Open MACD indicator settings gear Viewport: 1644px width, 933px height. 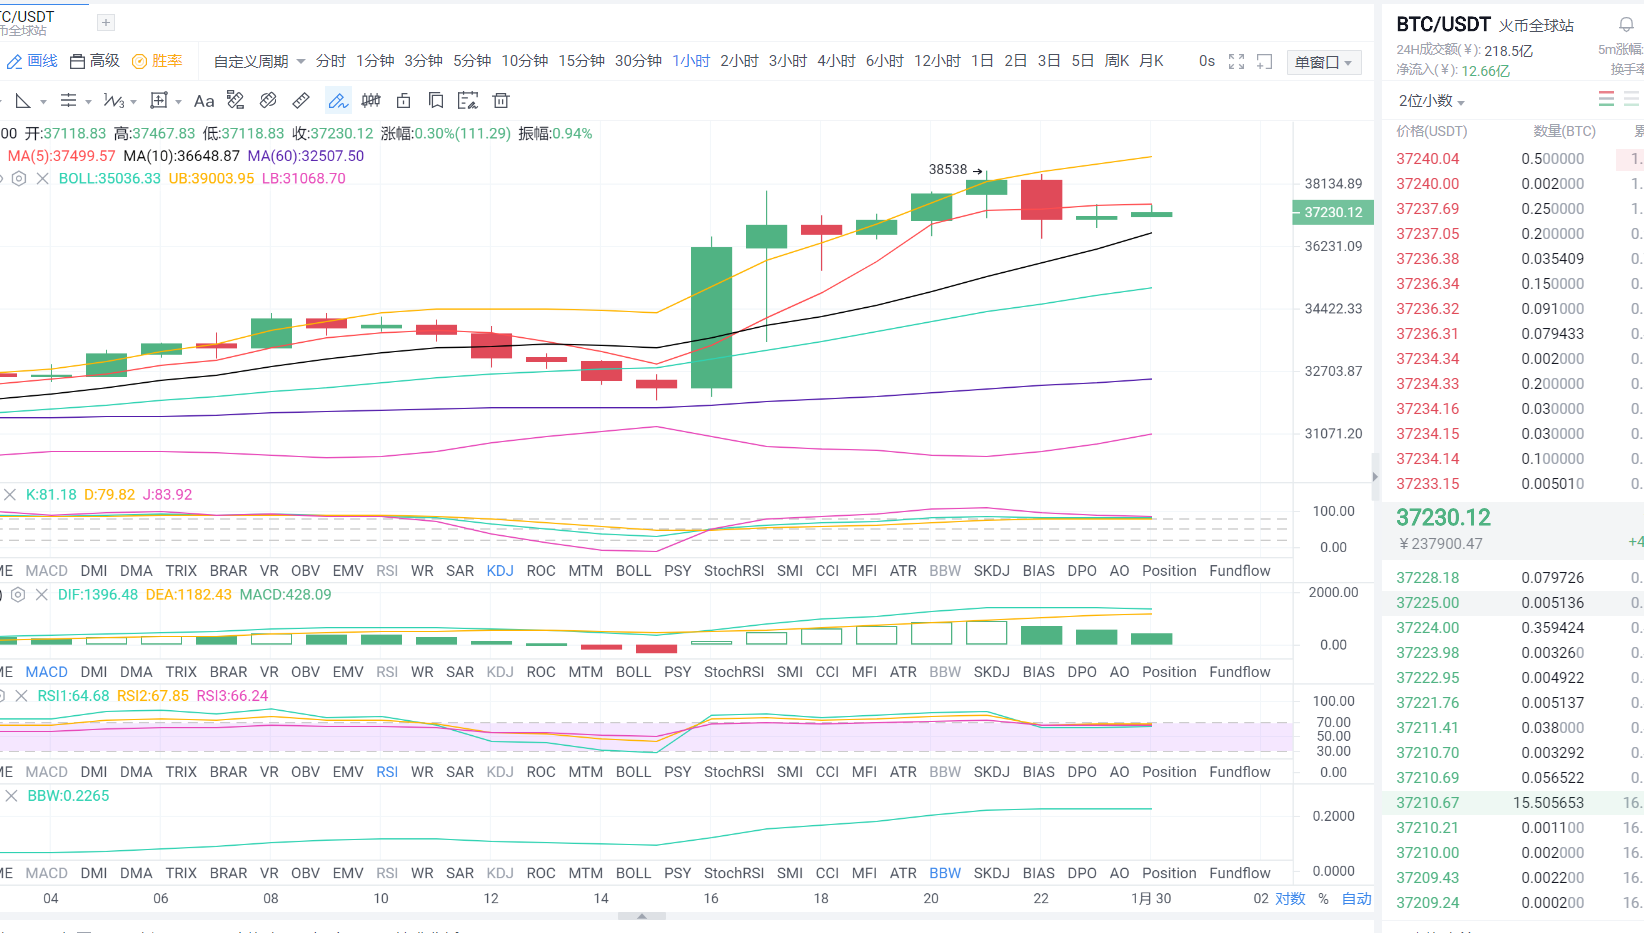pos(18,595)
